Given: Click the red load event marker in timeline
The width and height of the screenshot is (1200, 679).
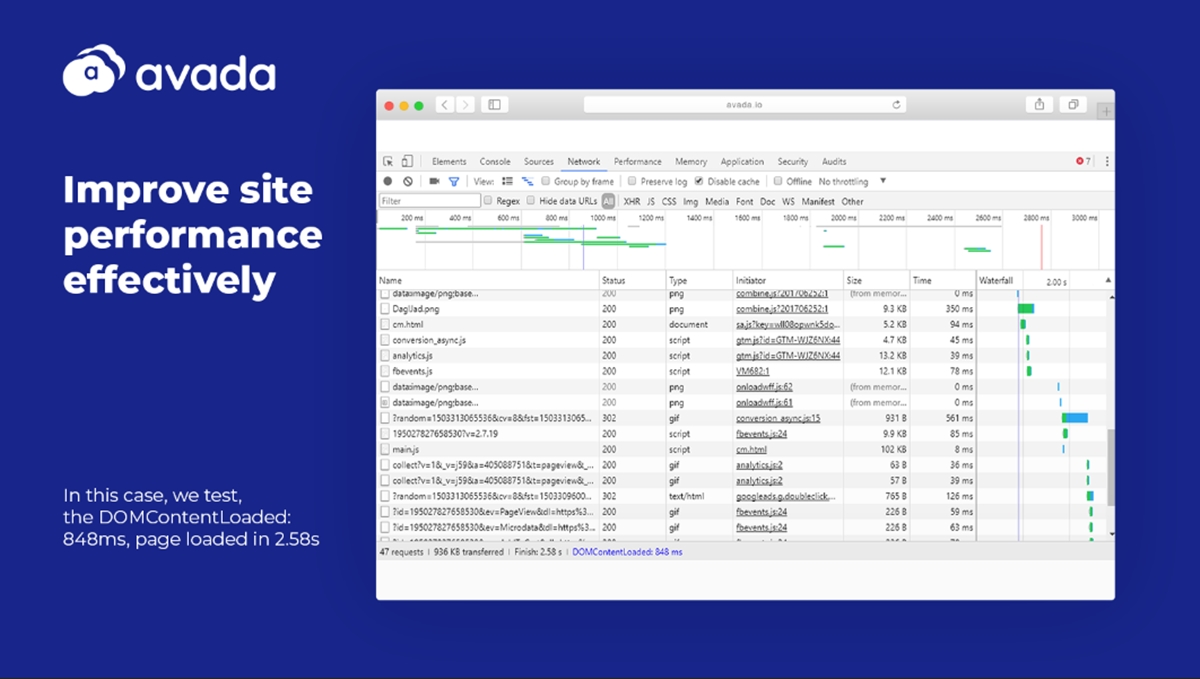Looking at the screenshot, I should coord(1041,246).
